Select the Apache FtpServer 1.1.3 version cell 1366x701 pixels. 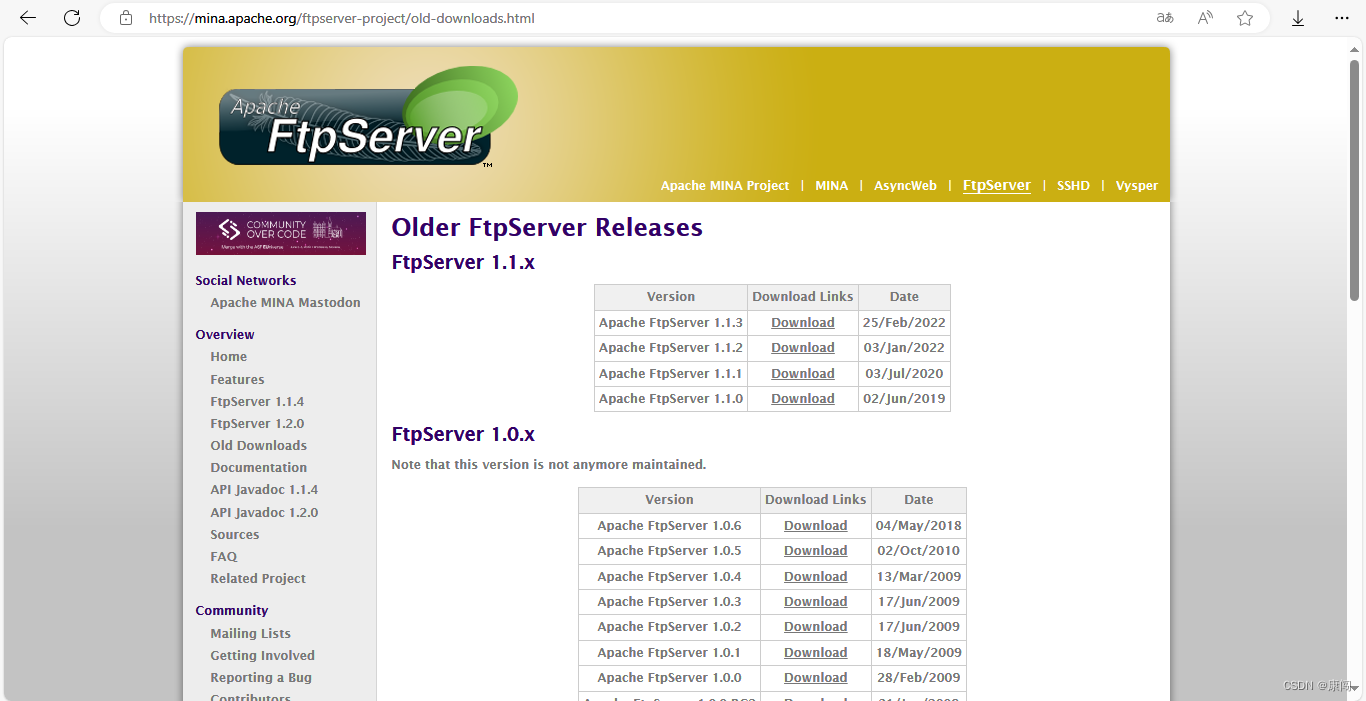[671, 322]
